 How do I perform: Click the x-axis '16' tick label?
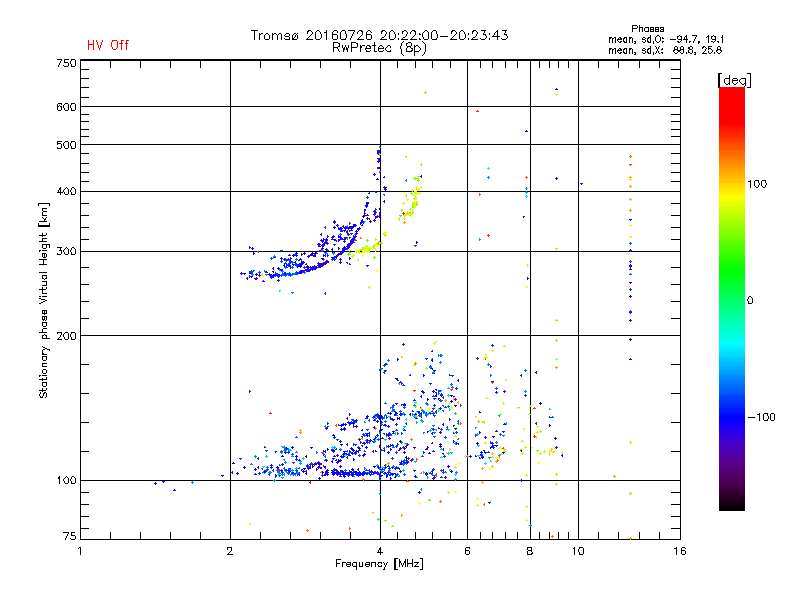[680, 551]
